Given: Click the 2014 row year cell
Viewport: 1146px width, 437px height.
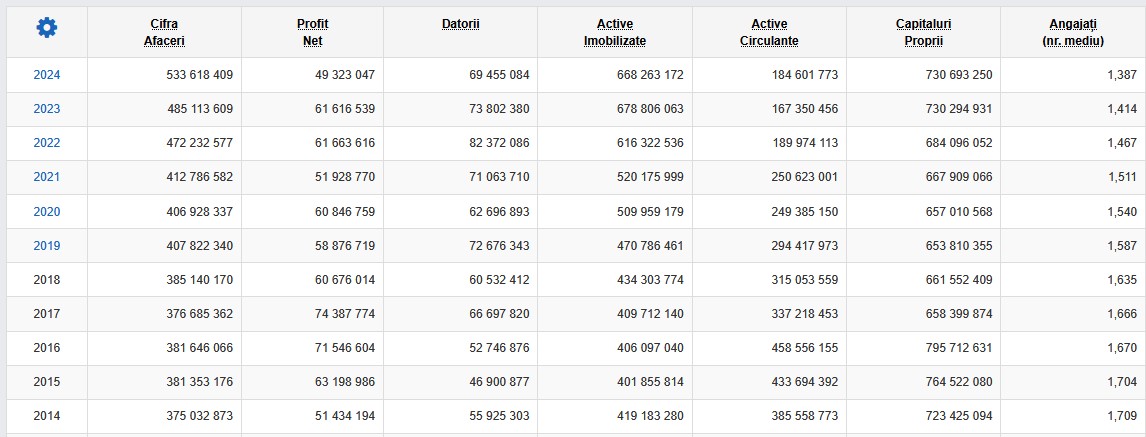Looking at the screenshot, I should point(47,416).
